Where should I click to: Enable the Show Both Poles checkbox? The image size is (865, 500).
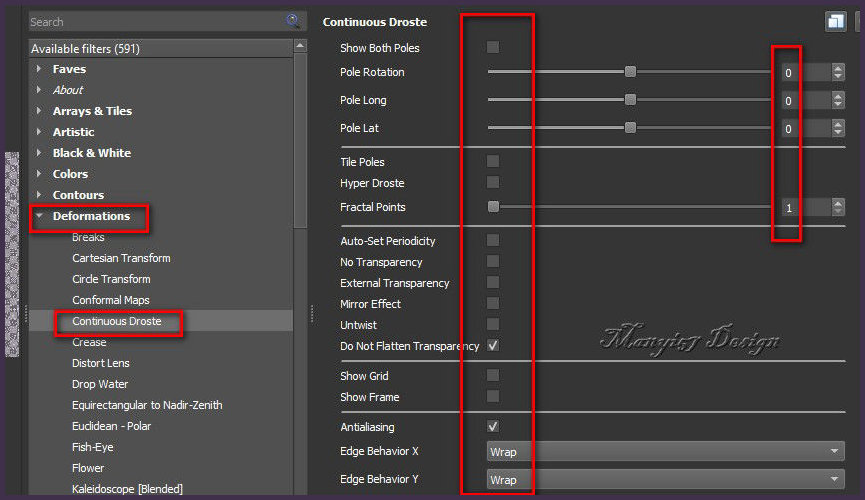click(x=493, y=47)
